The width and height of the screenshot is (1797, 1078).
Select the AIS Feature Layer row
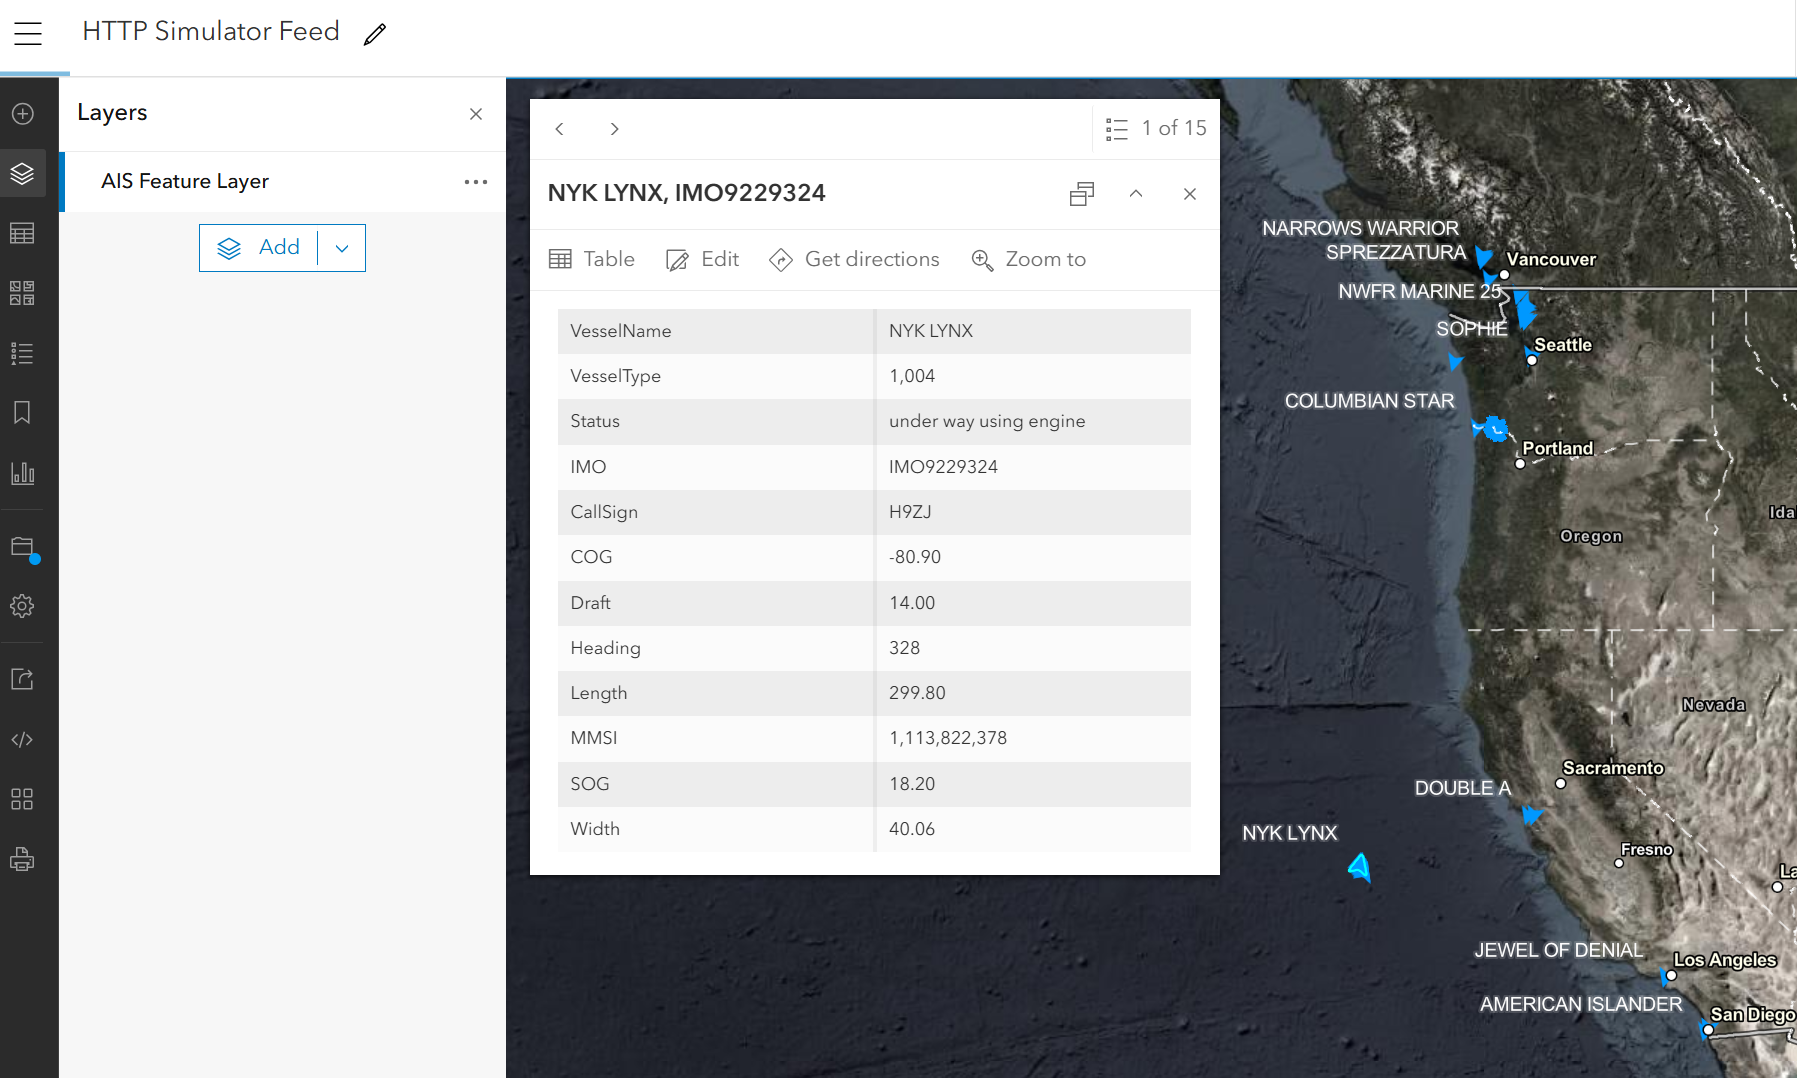click(x=282, y=182)
